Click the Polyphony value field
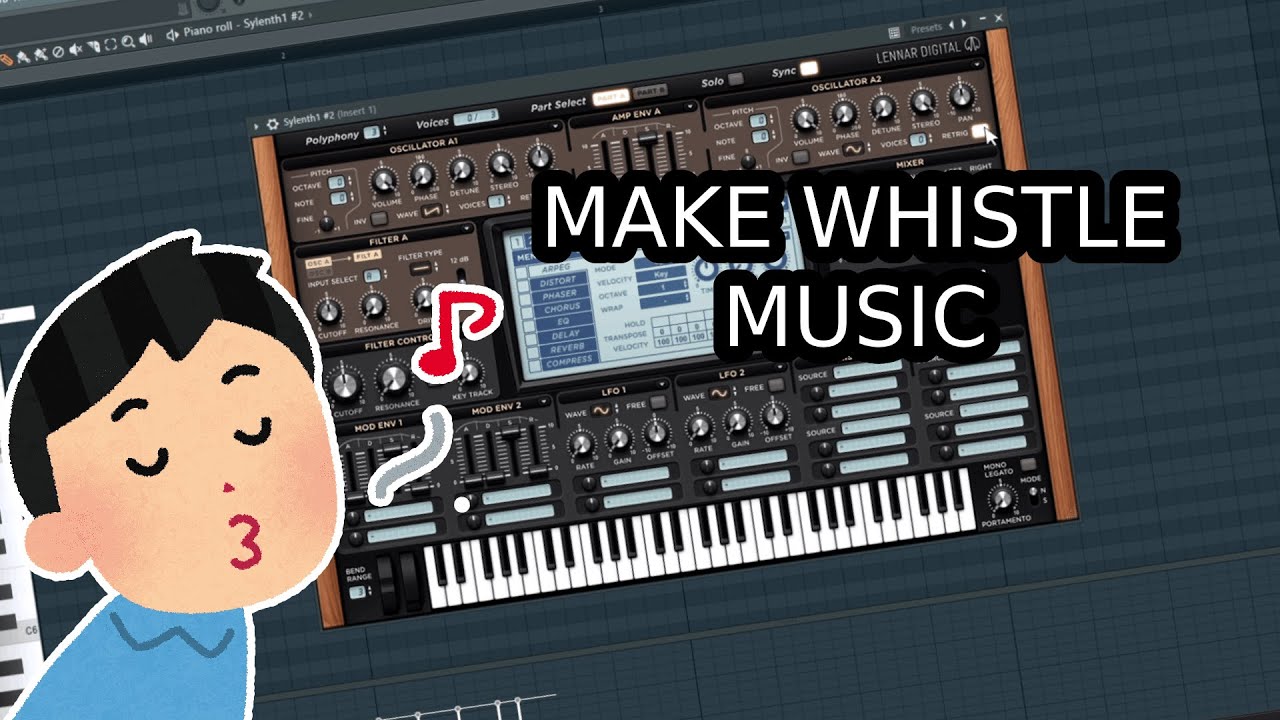 tap(371, 132)
